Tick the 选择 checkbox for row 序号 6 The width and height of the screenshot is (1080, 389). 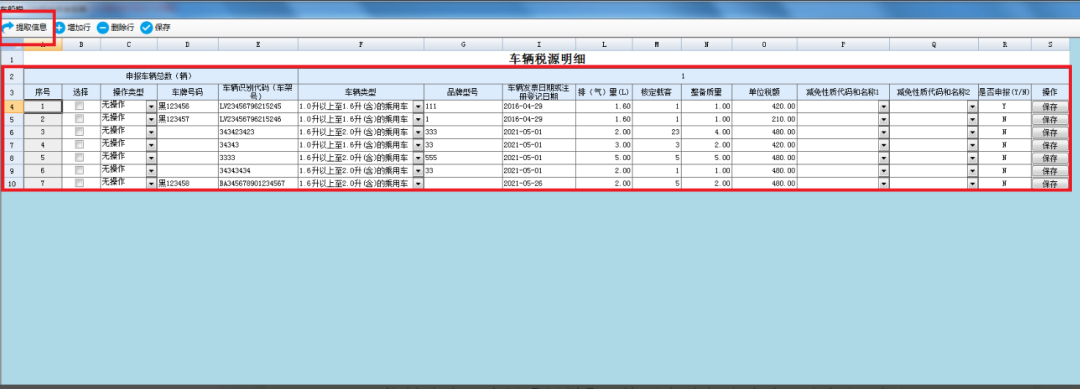[x=80, y=171]
